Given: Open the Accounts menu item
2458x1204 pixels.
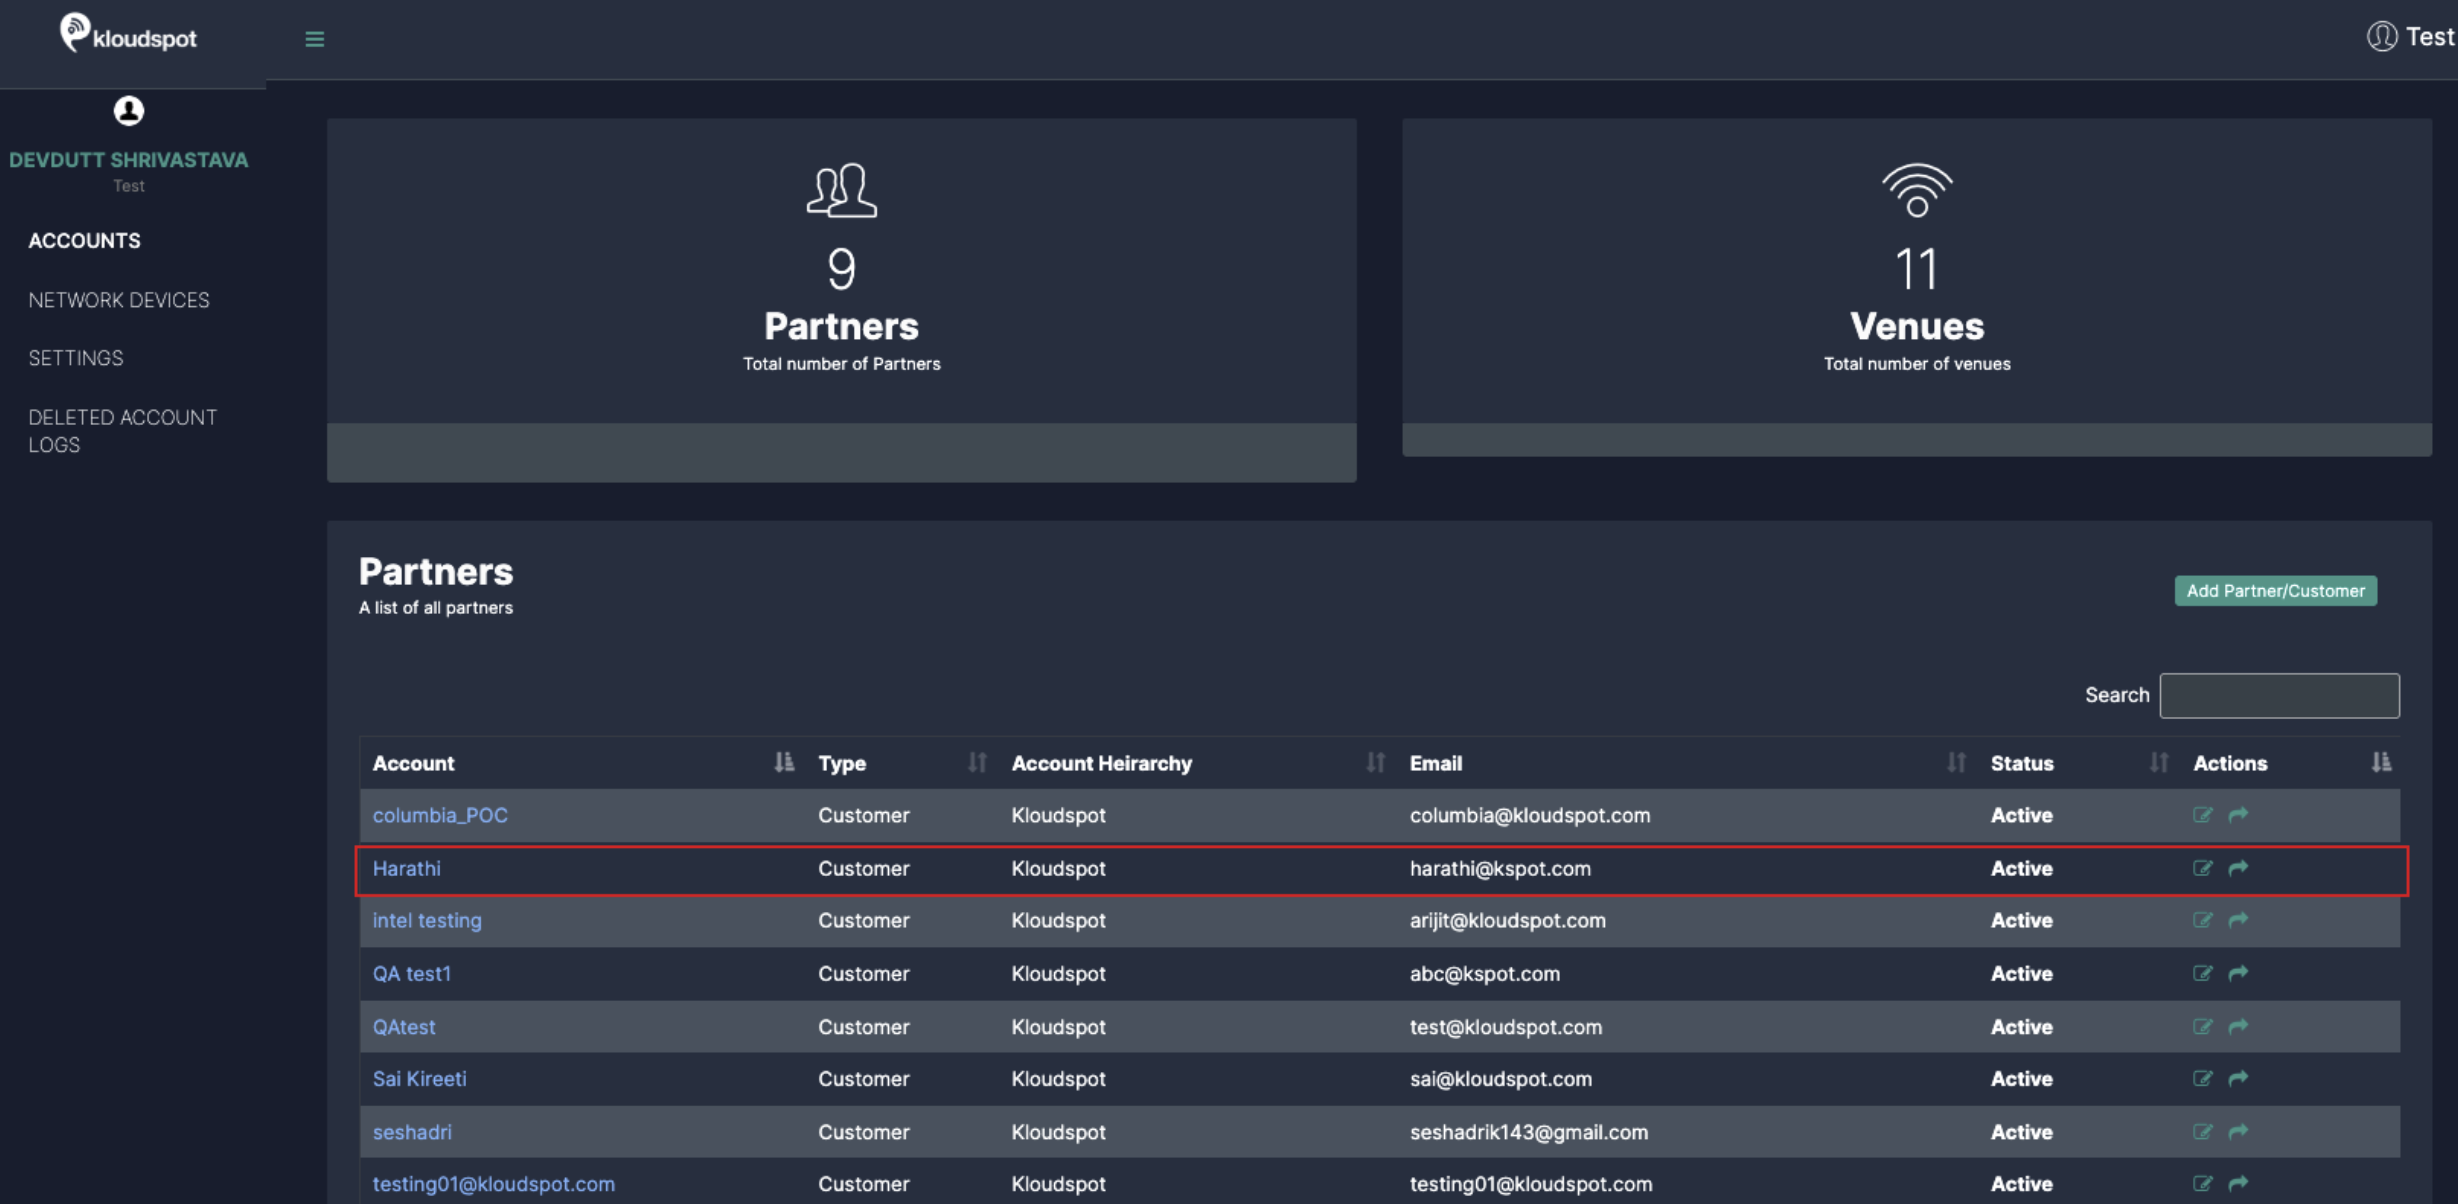Looking at the screenshot, I should click(85, 241).
